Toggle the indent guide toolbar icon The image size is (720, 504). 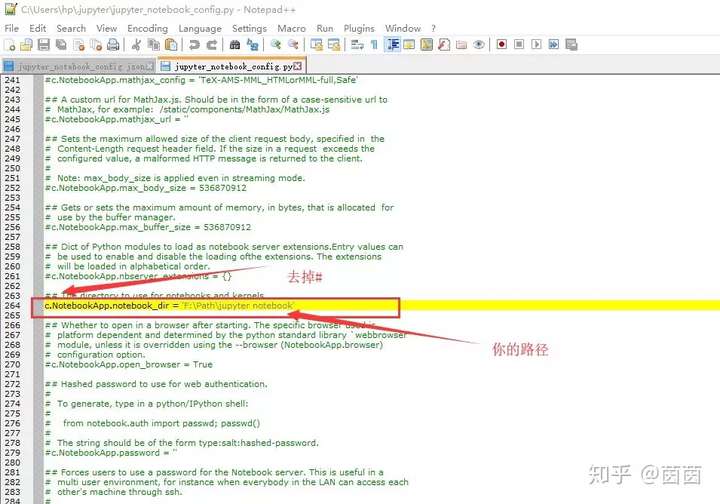(x=392, y=45)
